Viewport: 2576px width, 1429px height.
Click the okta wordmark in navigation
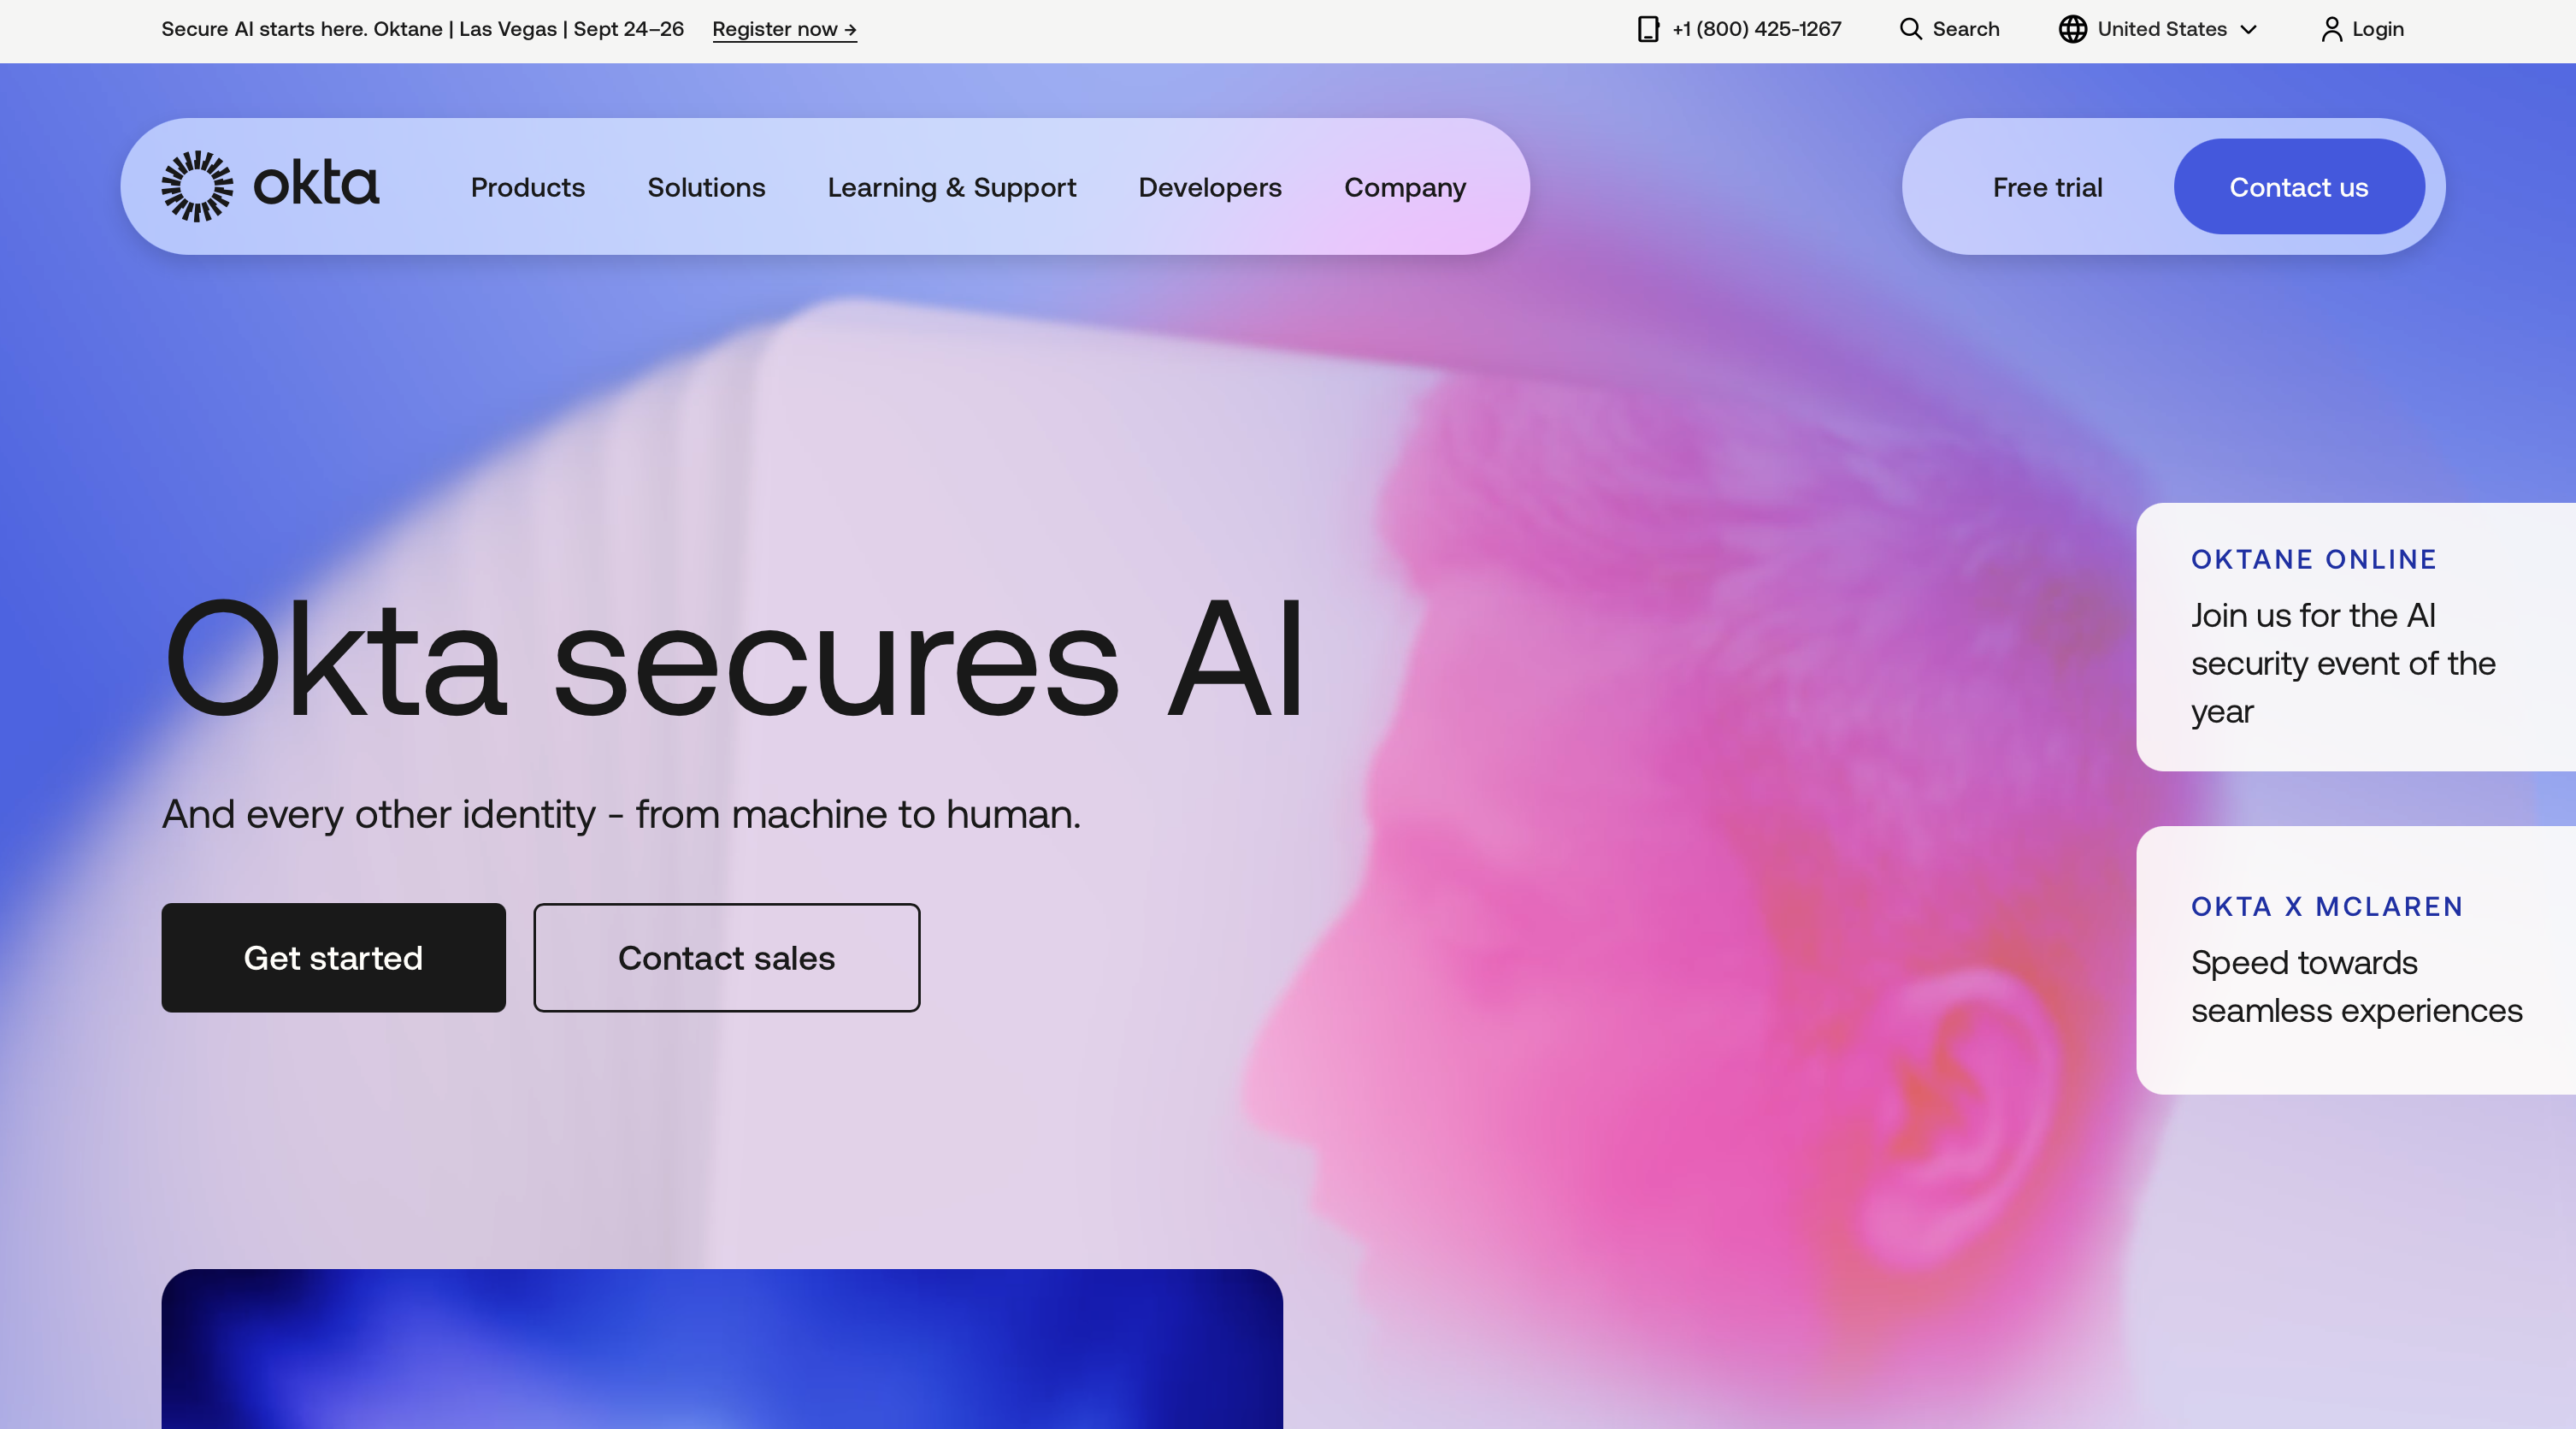point(316,184)
